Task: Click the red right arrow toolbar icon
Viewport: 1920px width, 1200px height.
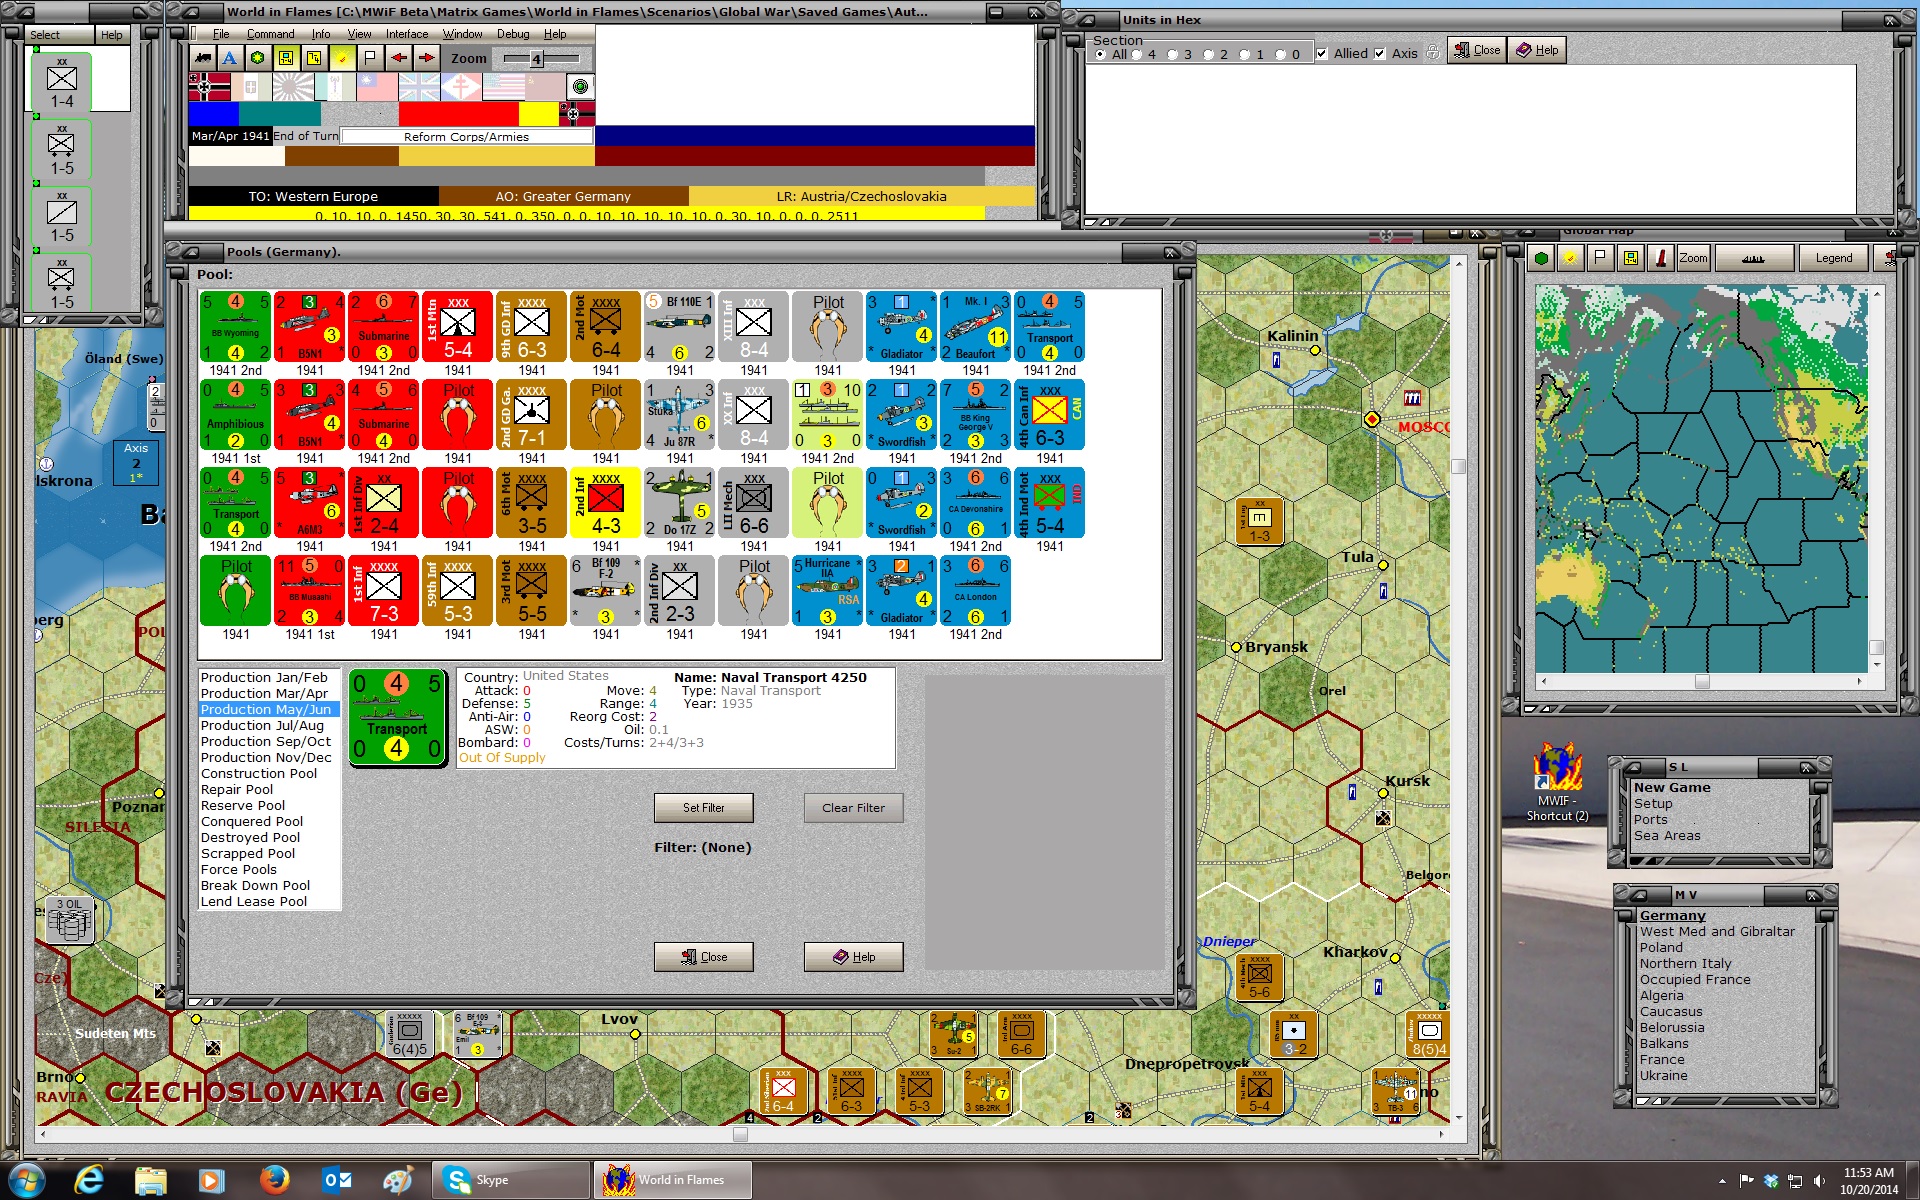Action: (427, 58)
